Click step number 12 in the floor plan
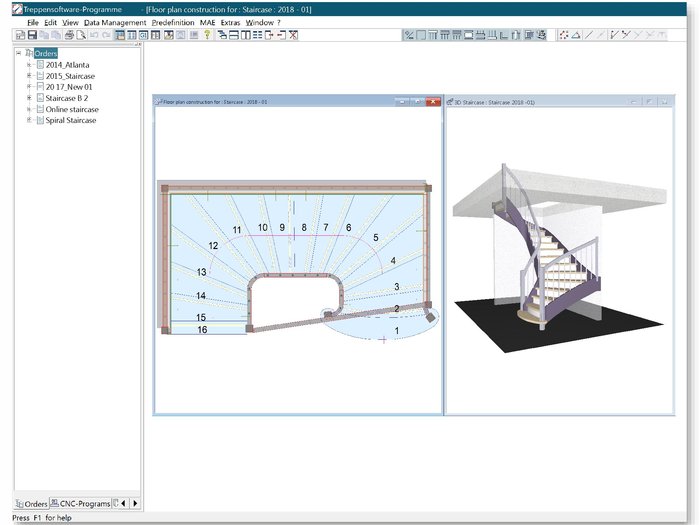Viewport: 700px width, 525px height. tap(213, 246)
